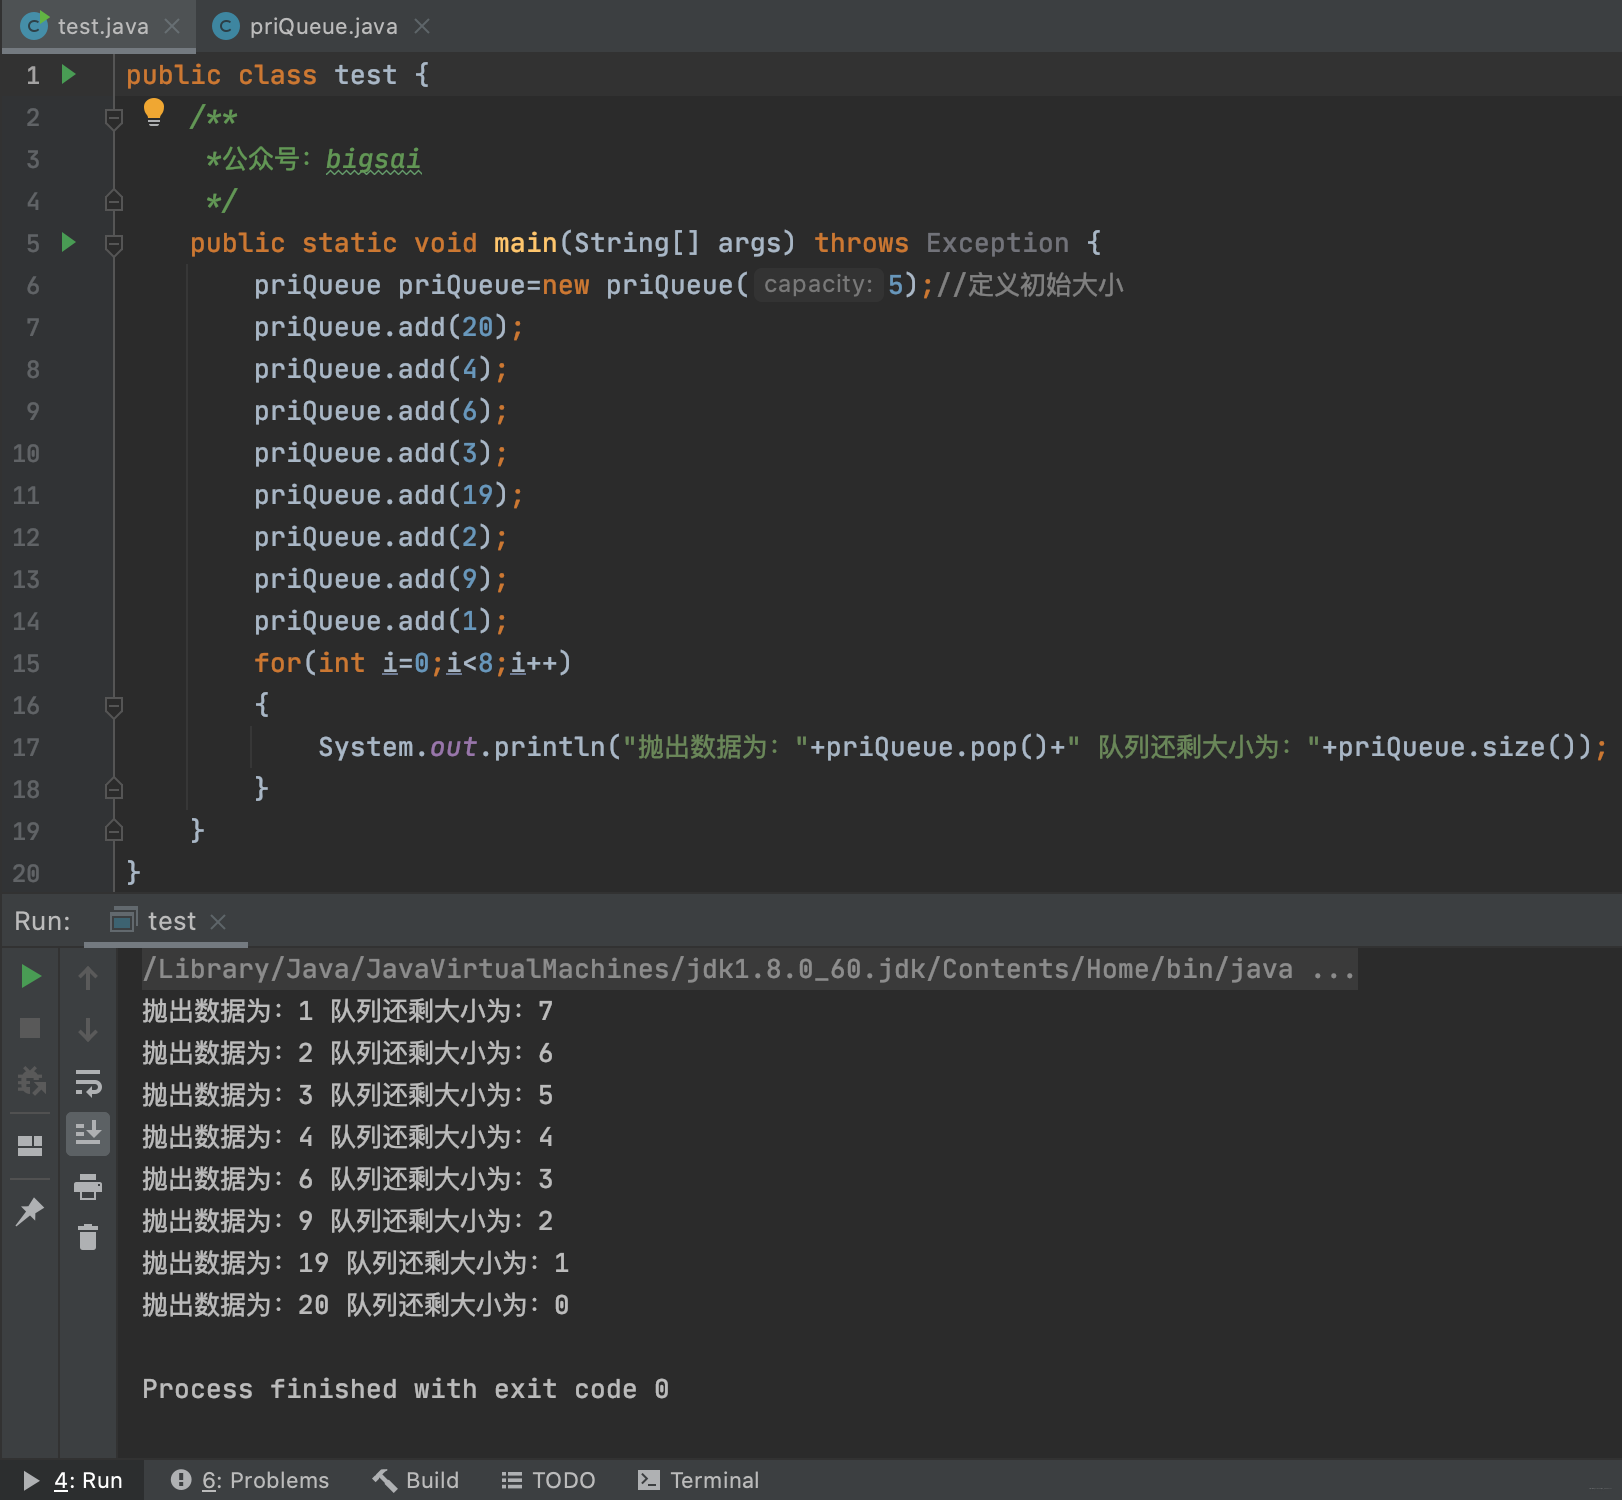Click the Exception keyword on line 5
The width and height of the screenshot is (1622, 1500).
click(x=997, y=243)
